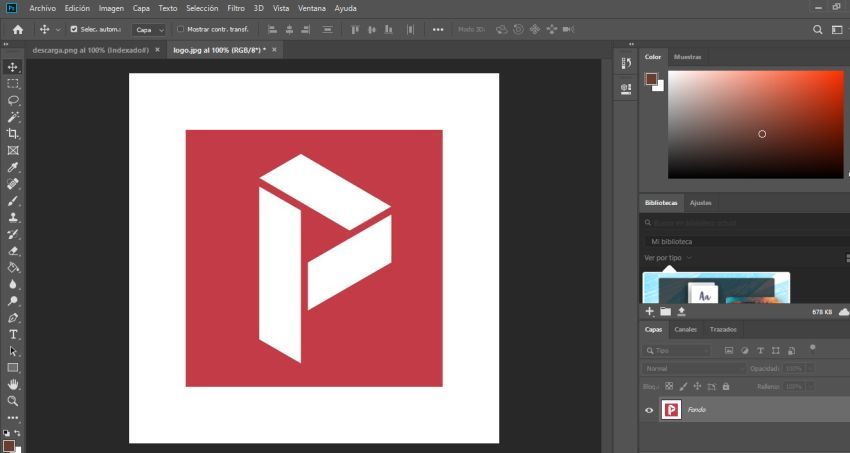Open the Opacidad value dropdown
The image size is (850, 453).
pyautogui.click(x=810, y=368)
